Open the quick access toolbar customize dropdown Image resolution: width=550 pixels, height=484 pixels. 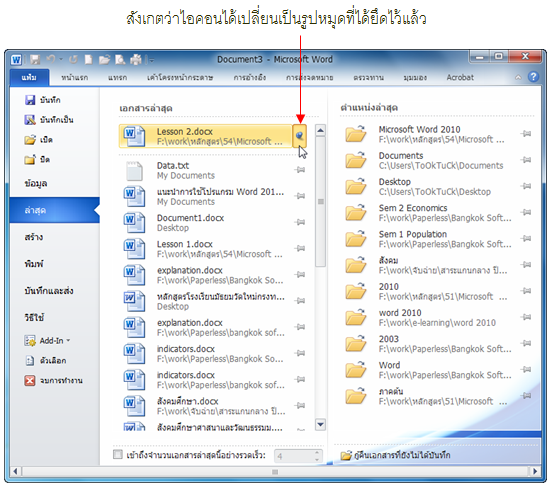click(x=152, y=60)
